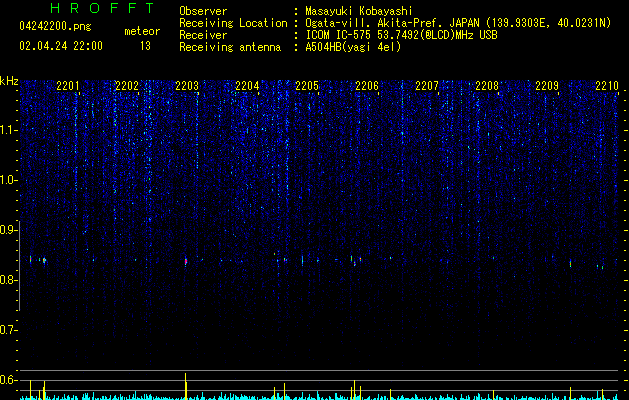Click the 1.1 kHz axis label
Image resolution: width=629 pixels, height=400 pixels.
[8, 130]
